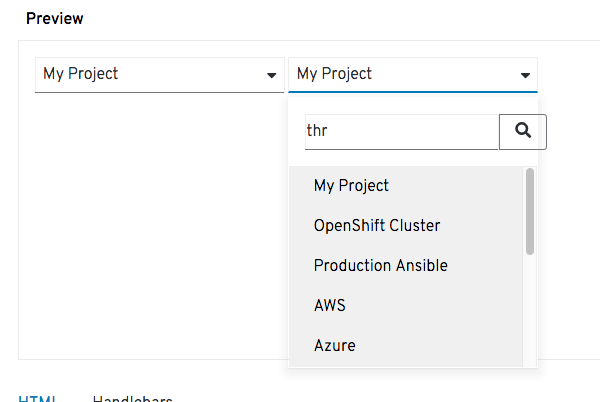Open the Handlebars tab

click(x=133, y=398)
